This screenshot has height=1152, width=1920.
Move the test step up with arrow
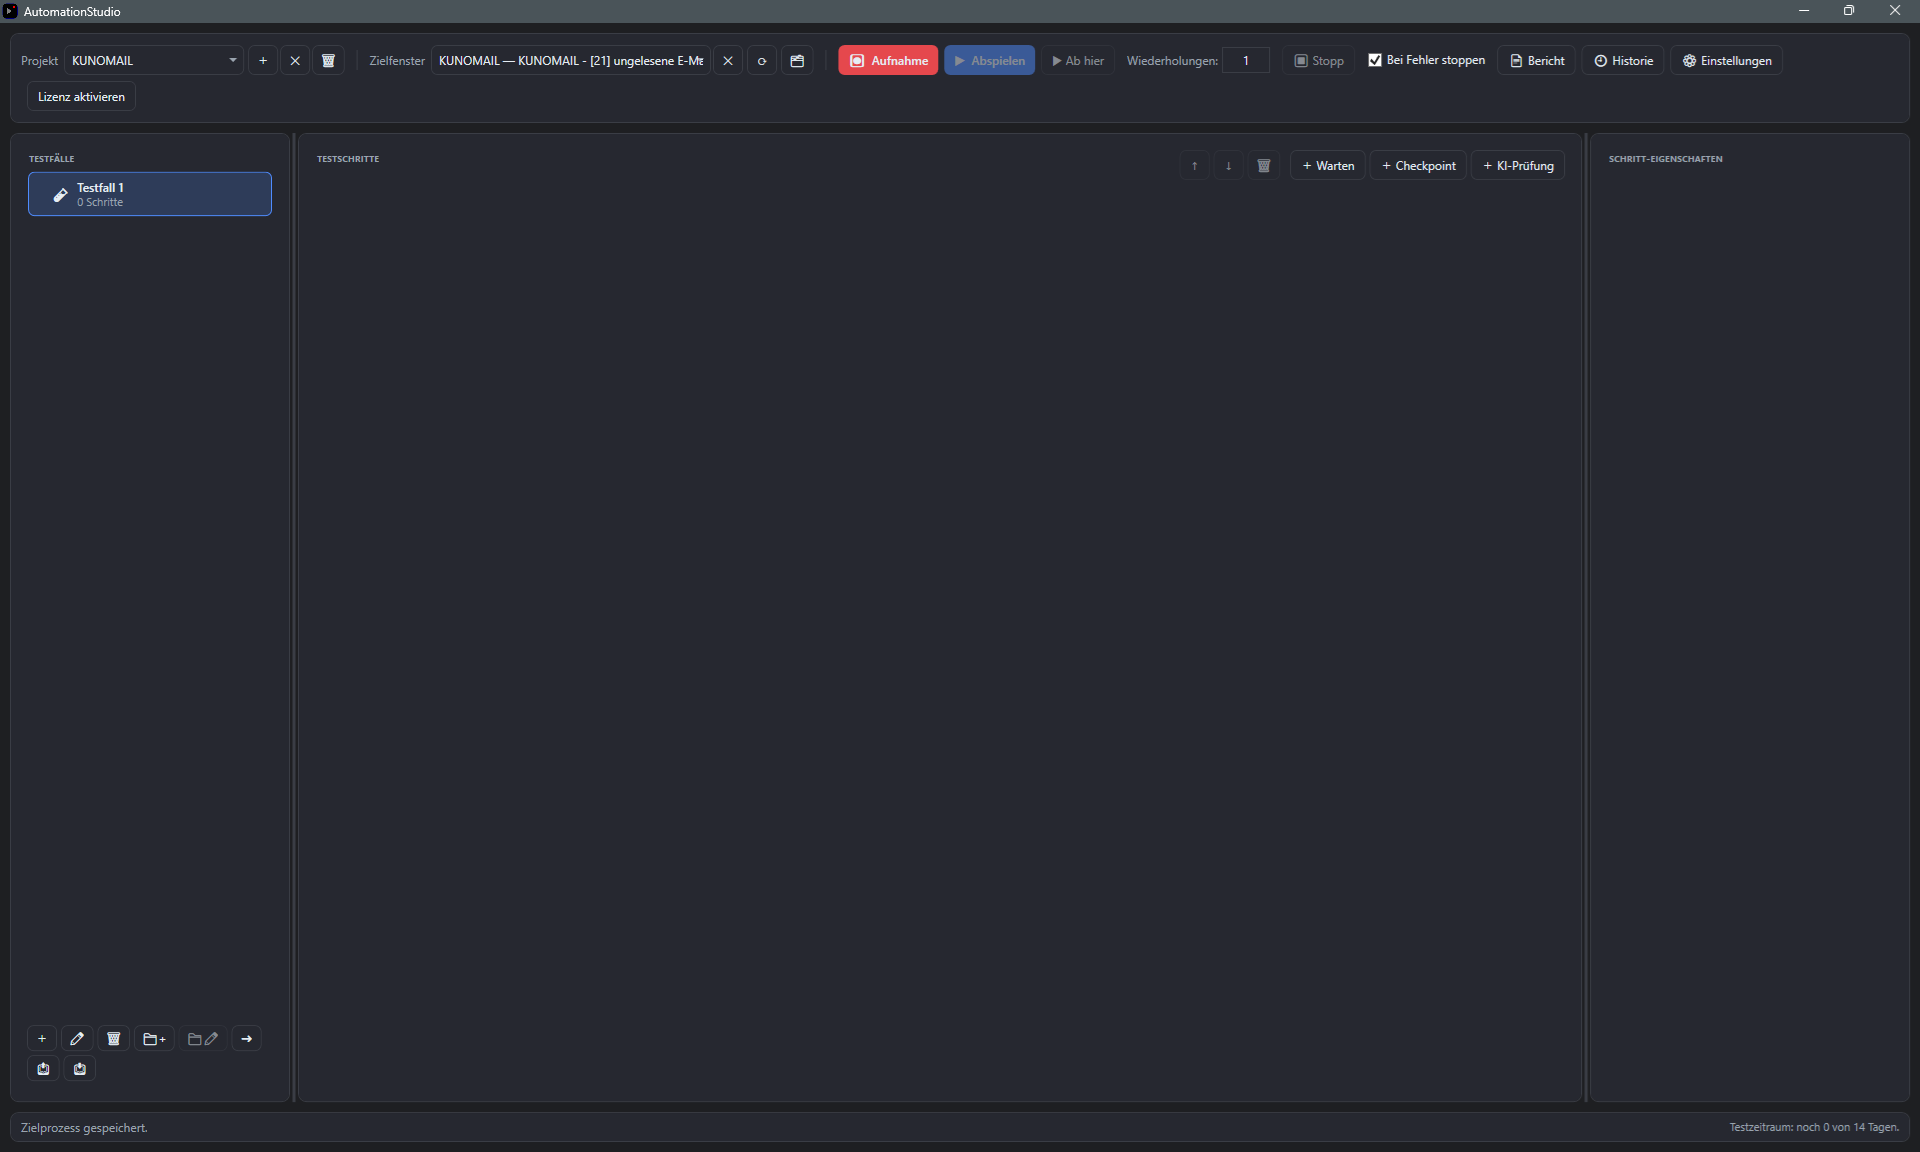pyautogui.click(x=1195, y=166)
